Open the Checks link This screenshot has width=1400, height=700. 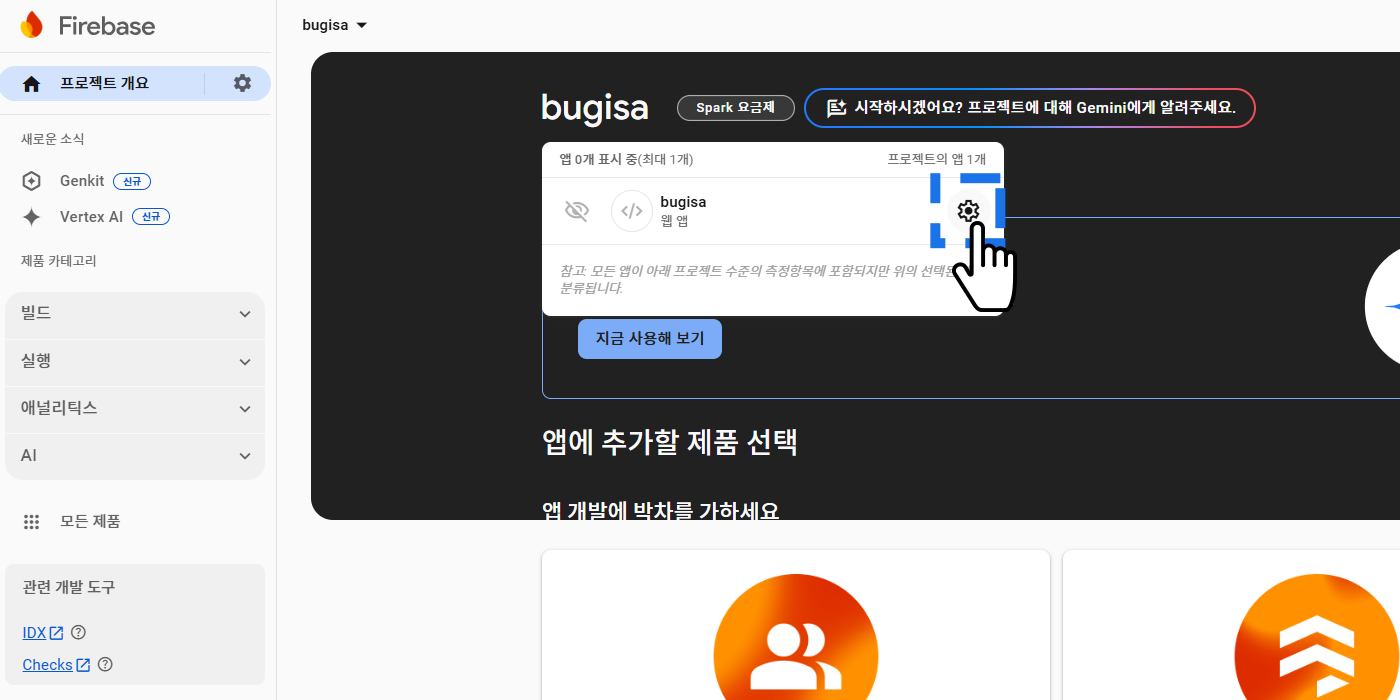[x=56, y=664]
